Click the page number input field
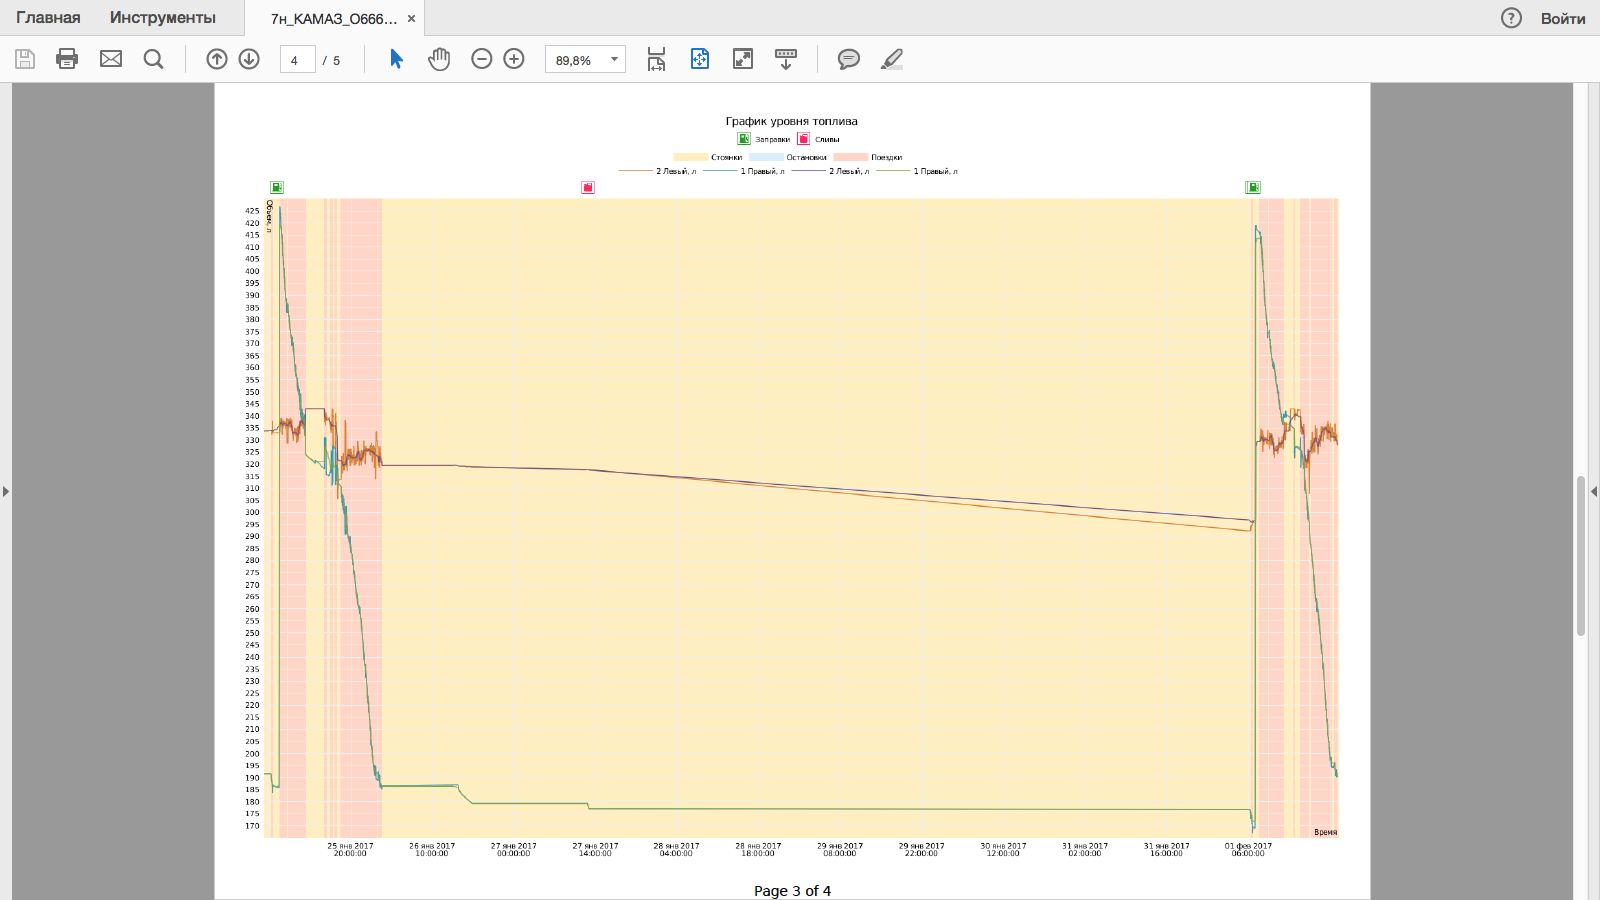1600x900 pixels. [297, 60]
